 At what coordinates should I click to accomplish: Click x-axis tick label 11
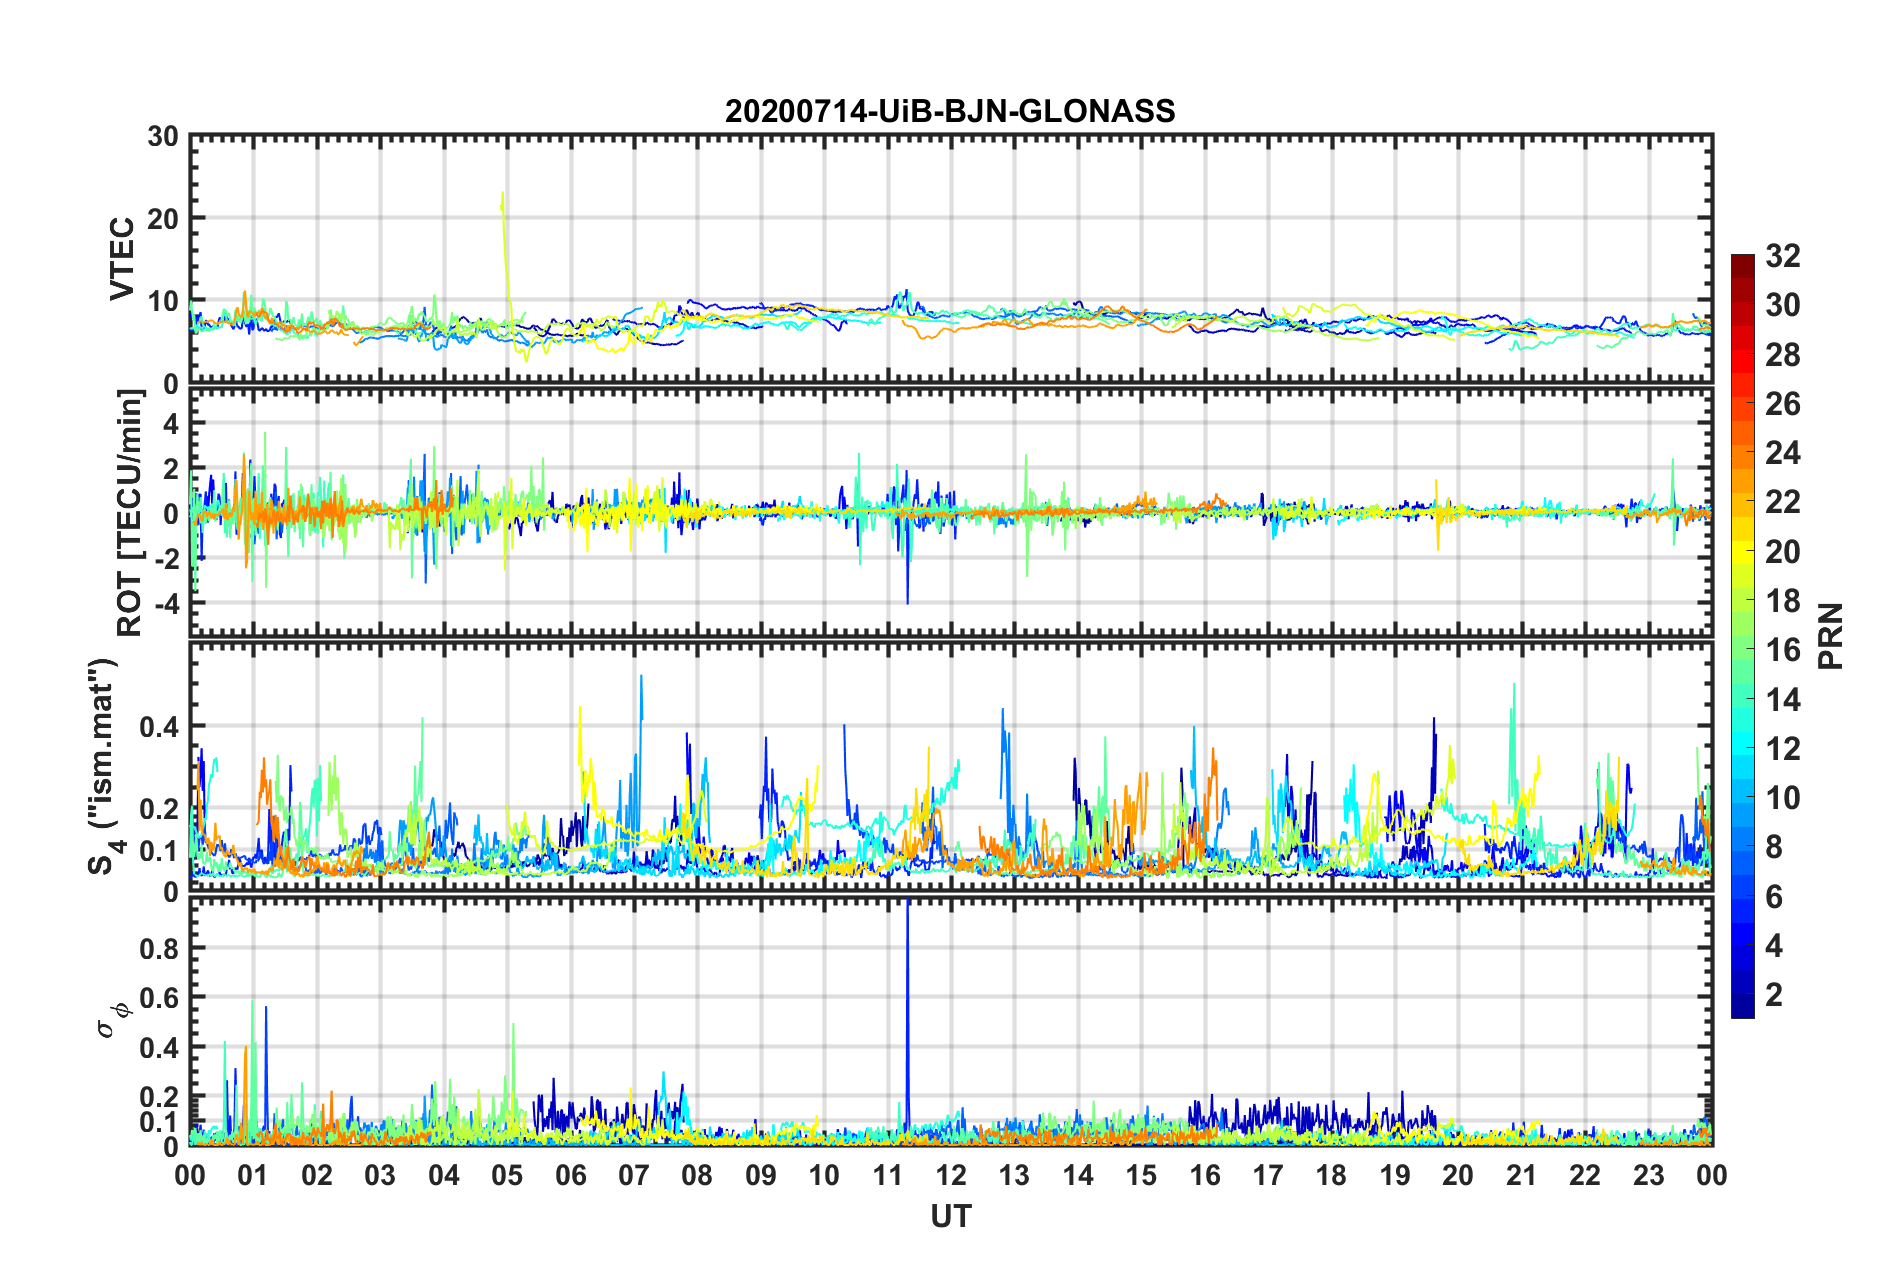888,1175
